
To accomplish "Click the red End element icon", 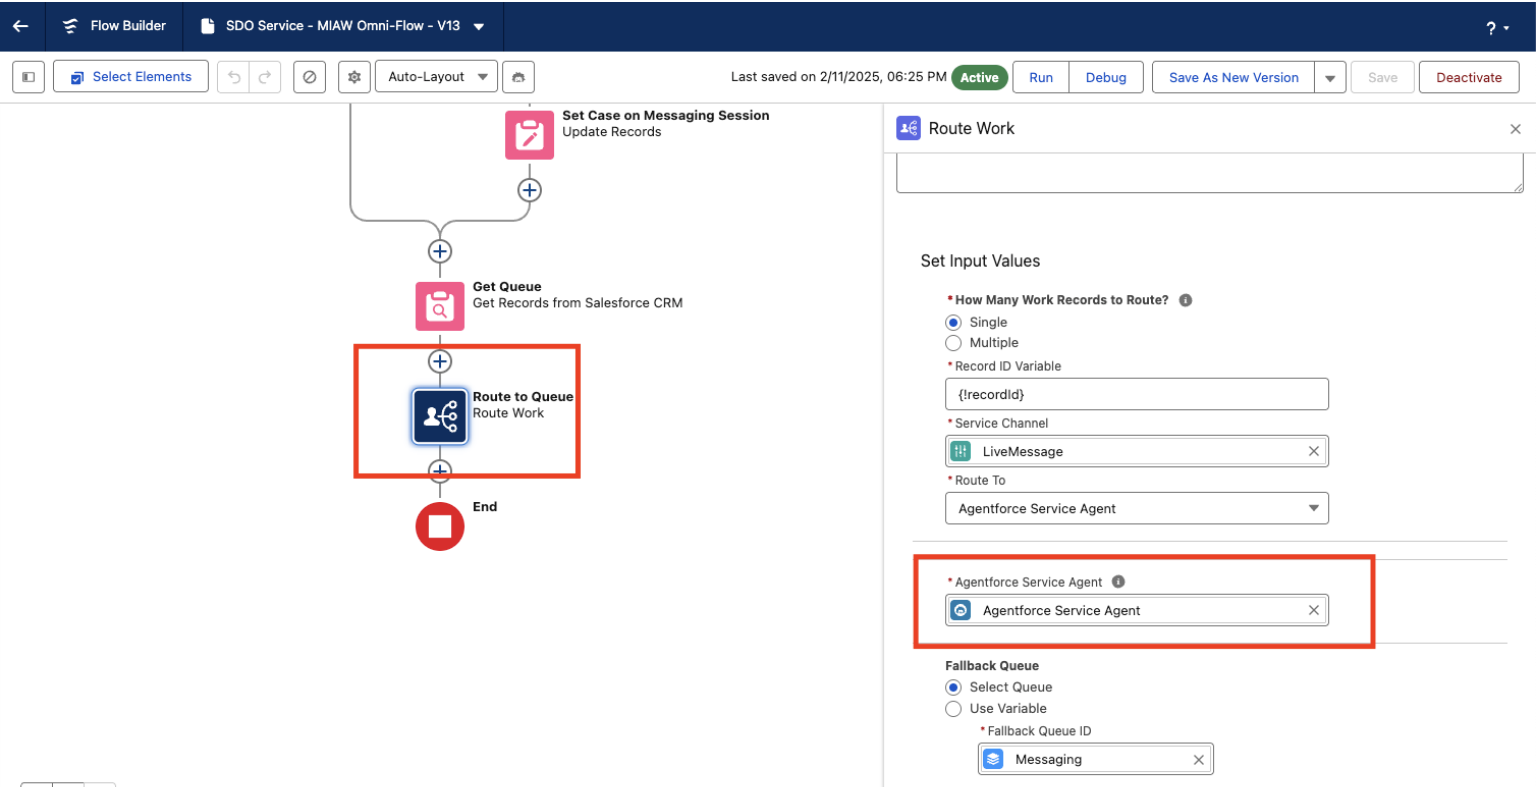I will point(440,527).
